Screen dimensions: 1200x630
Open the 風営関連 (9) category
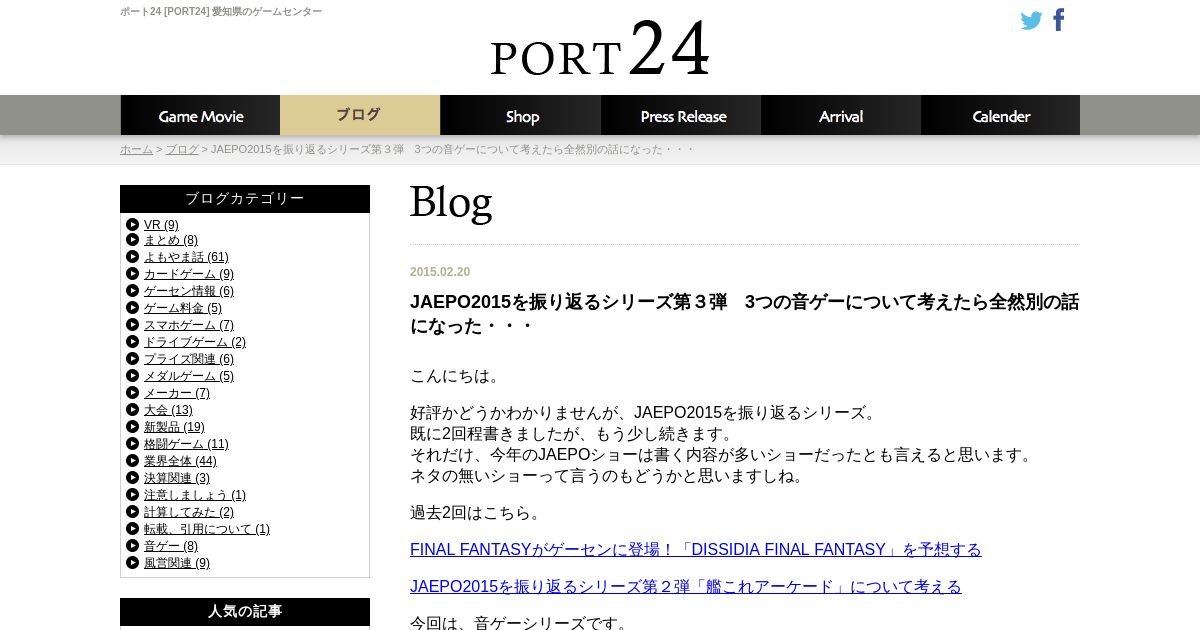click(177, 563)
